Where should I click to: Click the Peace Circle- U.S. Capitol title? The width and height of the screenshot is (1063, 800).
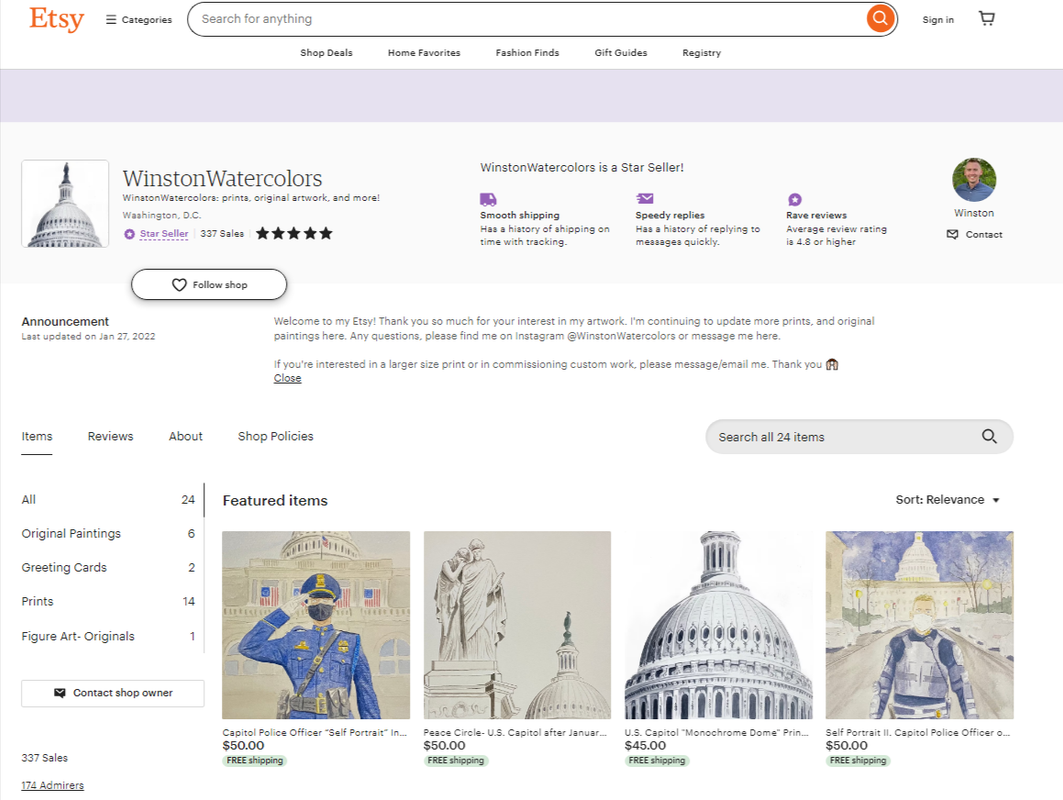pos(515,732)
